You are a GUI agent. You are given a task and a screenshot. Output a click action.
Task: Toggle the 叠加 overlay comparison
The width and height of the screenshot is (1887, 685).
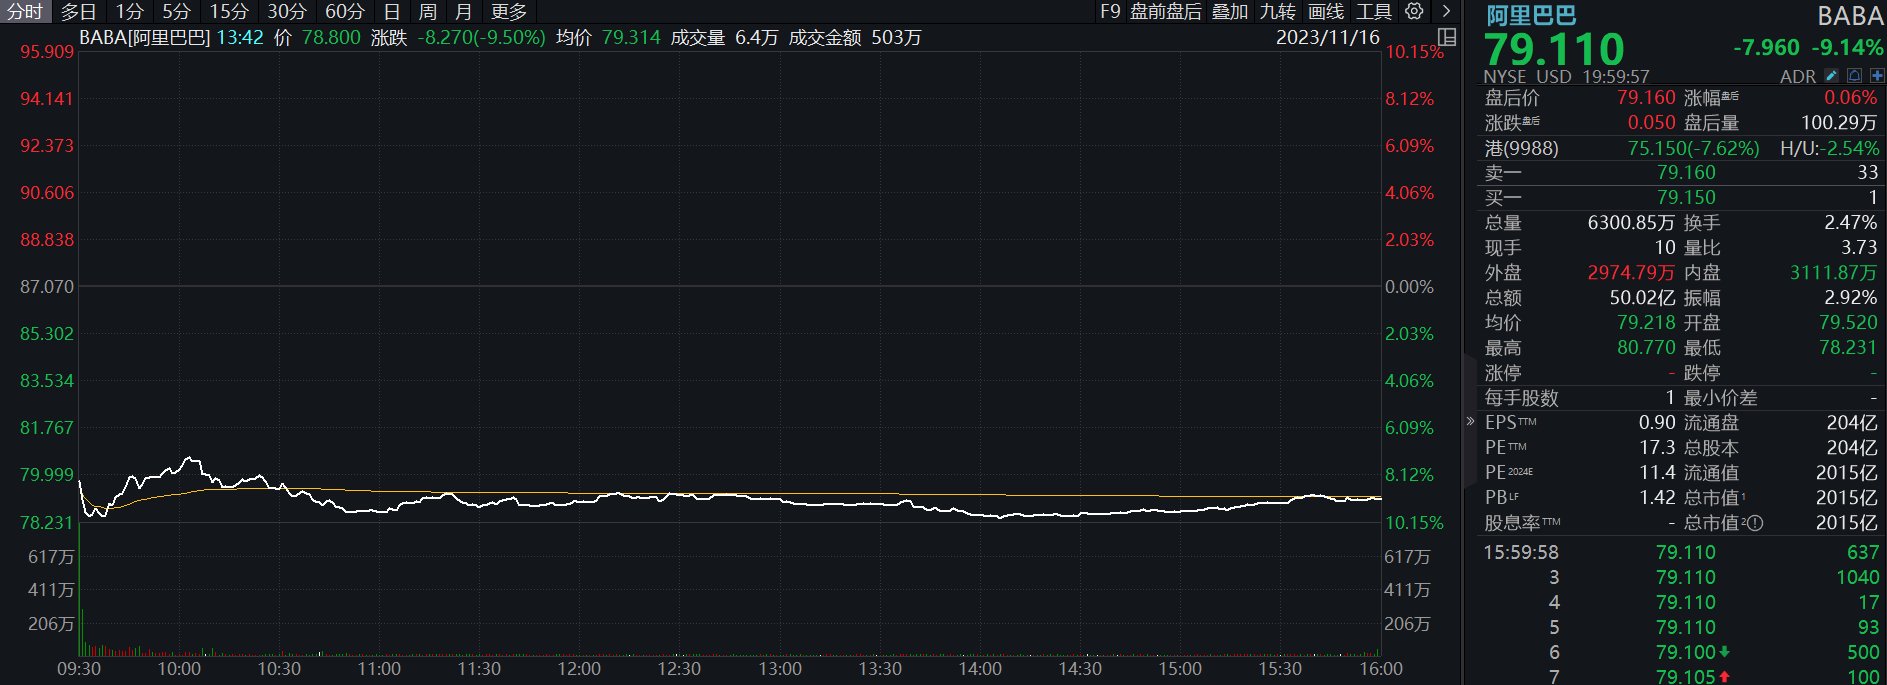[x=1230, y=12]
